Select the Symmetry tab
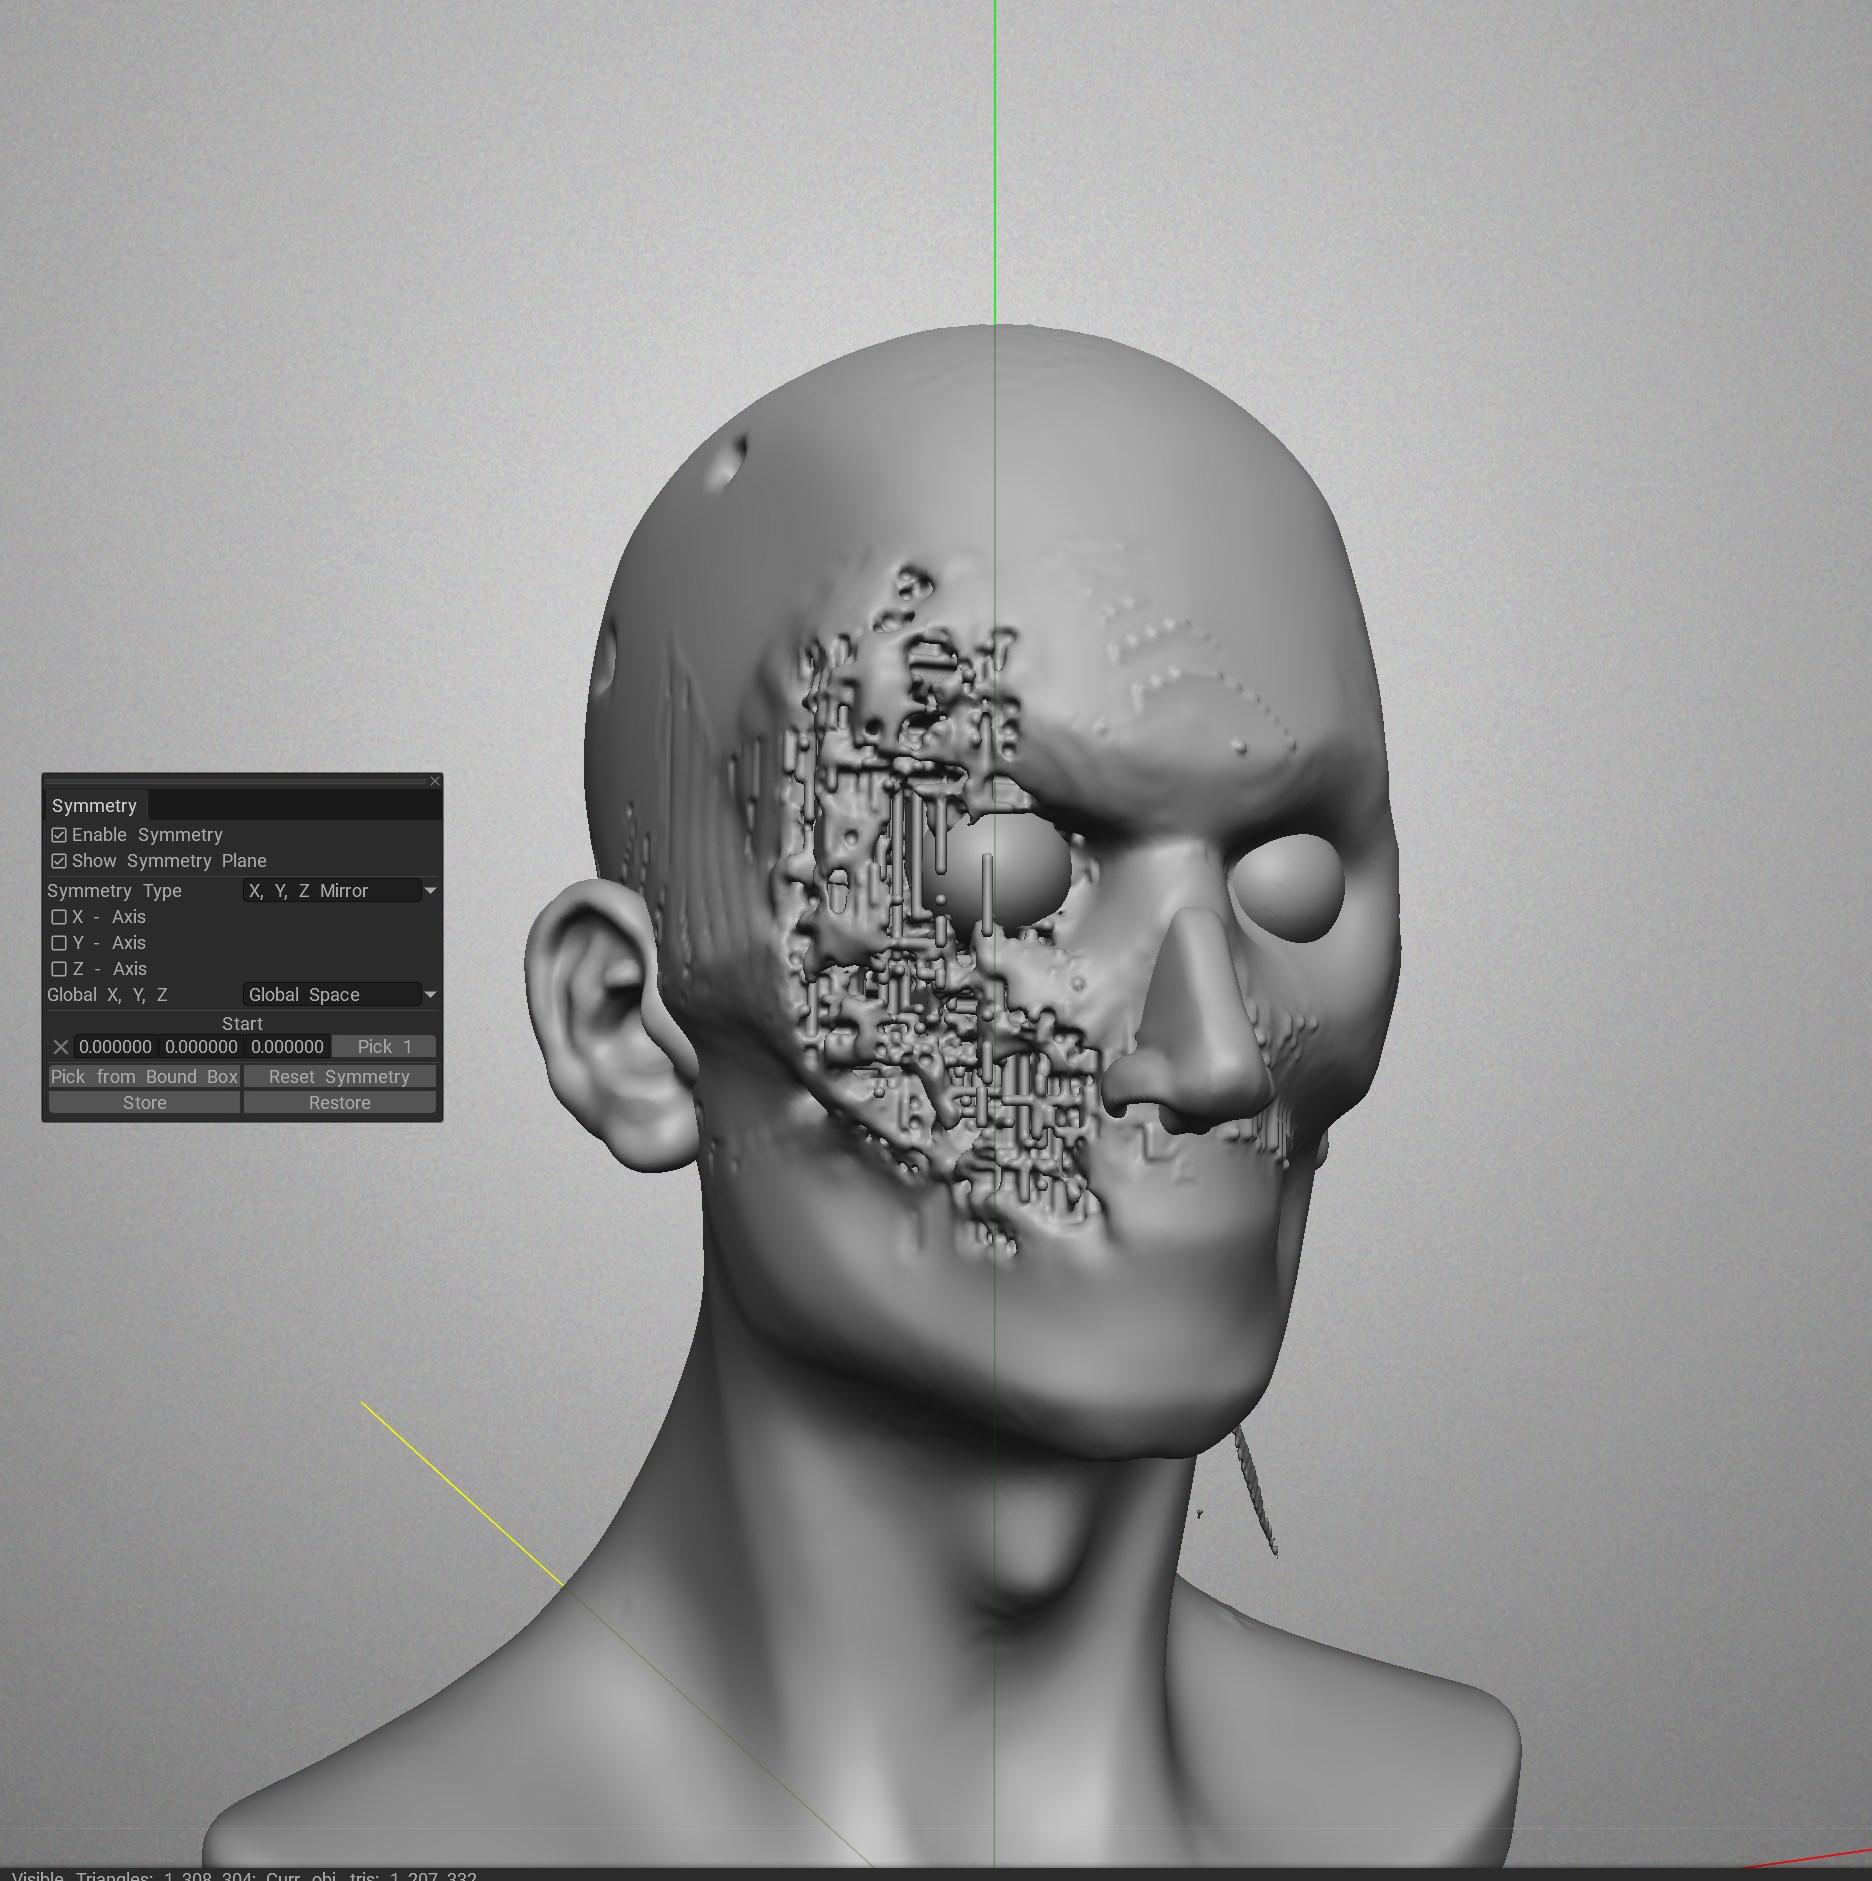1872x1881 pixels. (x=94, y=806)
